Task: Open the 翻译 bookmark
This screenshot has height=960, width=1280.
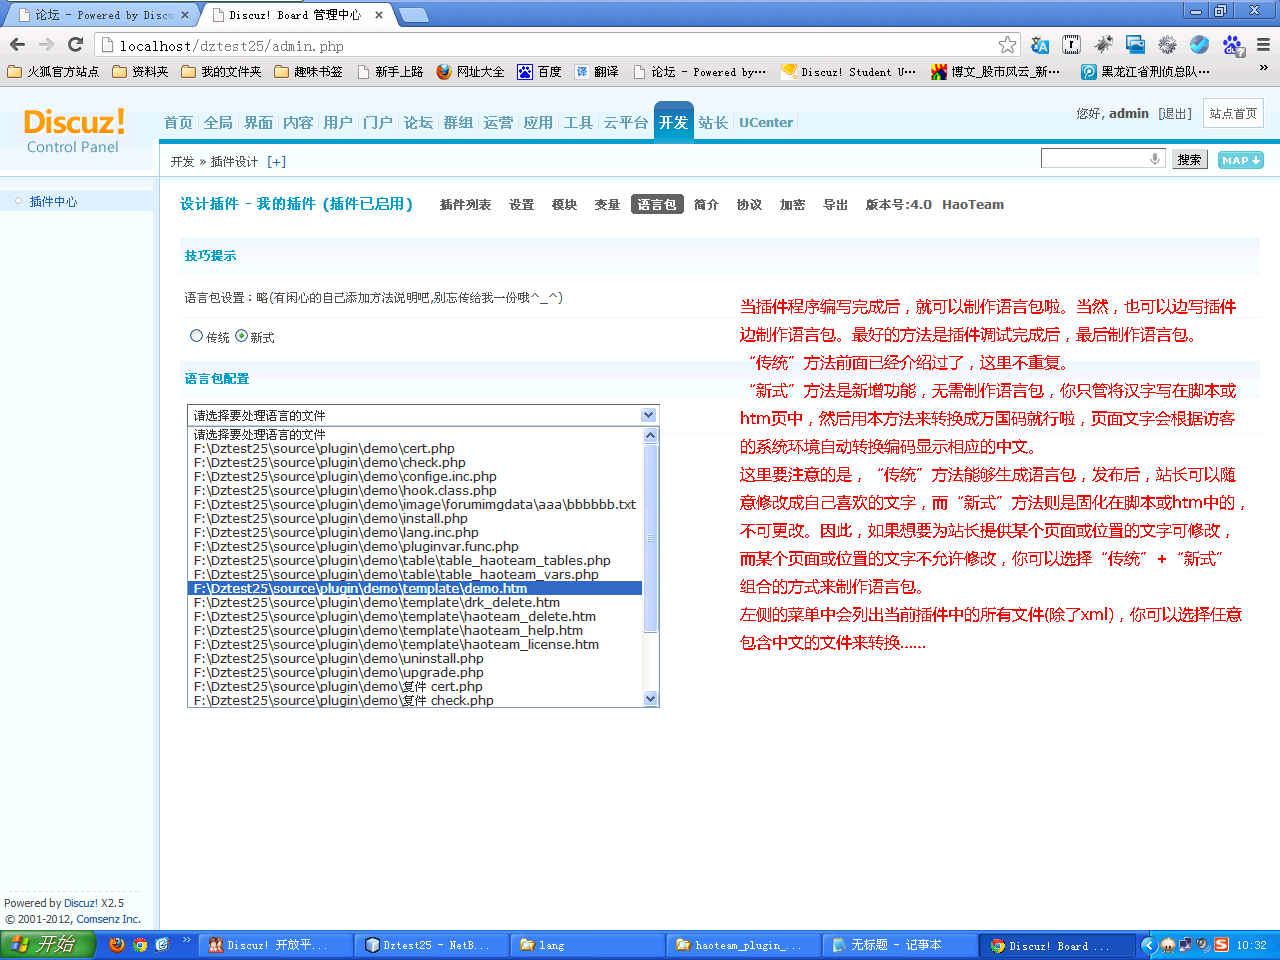Action: tap(596, 72)
